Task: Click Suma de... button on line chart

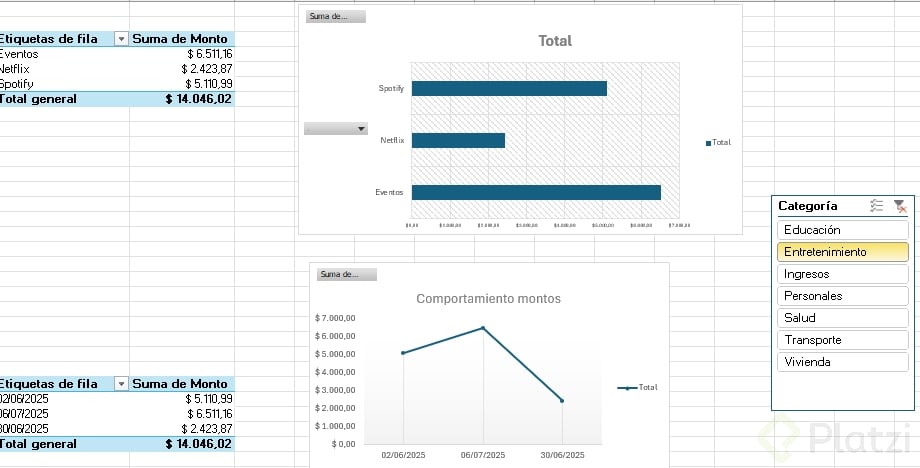Action: click(347, 274)
